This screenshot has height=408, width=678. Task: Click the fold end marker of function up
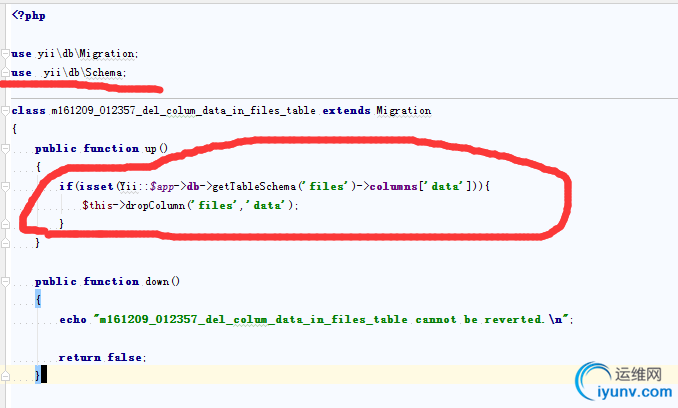[x=5, y=243]
